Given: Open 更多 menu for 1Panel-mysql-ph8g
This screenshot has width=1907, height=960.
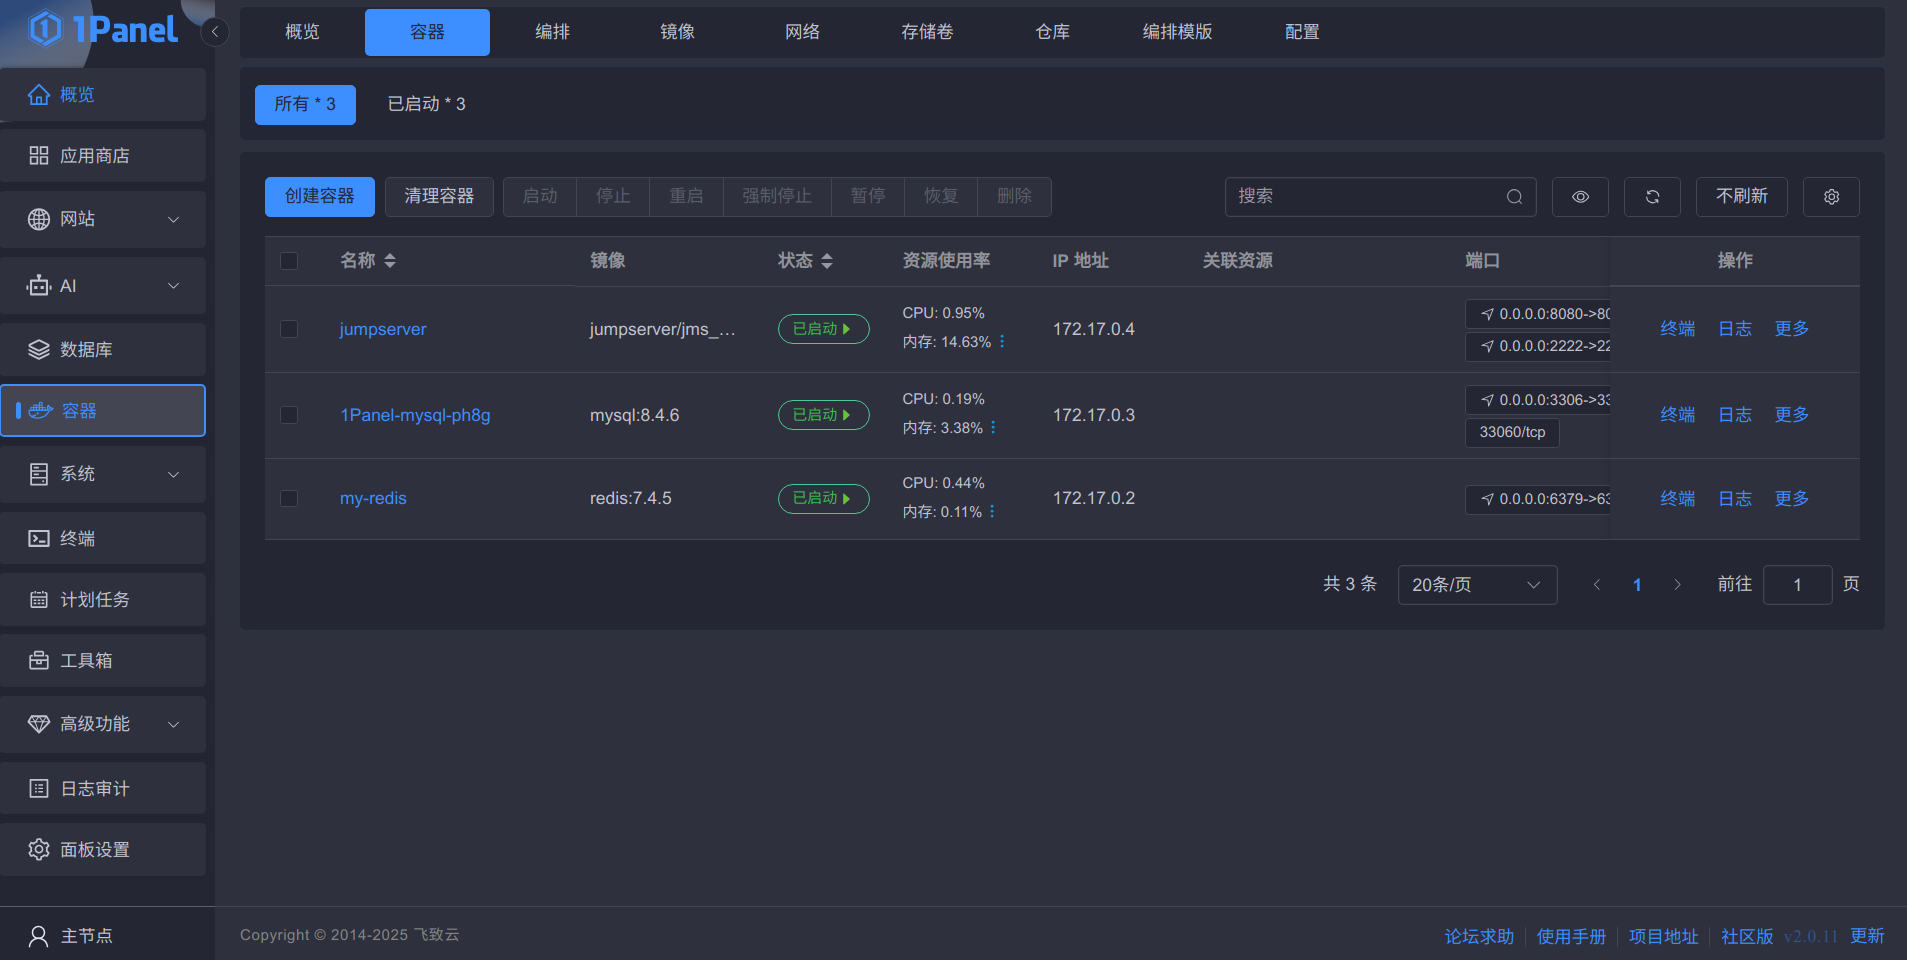Looking at the screenshot, I should (x=1791, y=415).
